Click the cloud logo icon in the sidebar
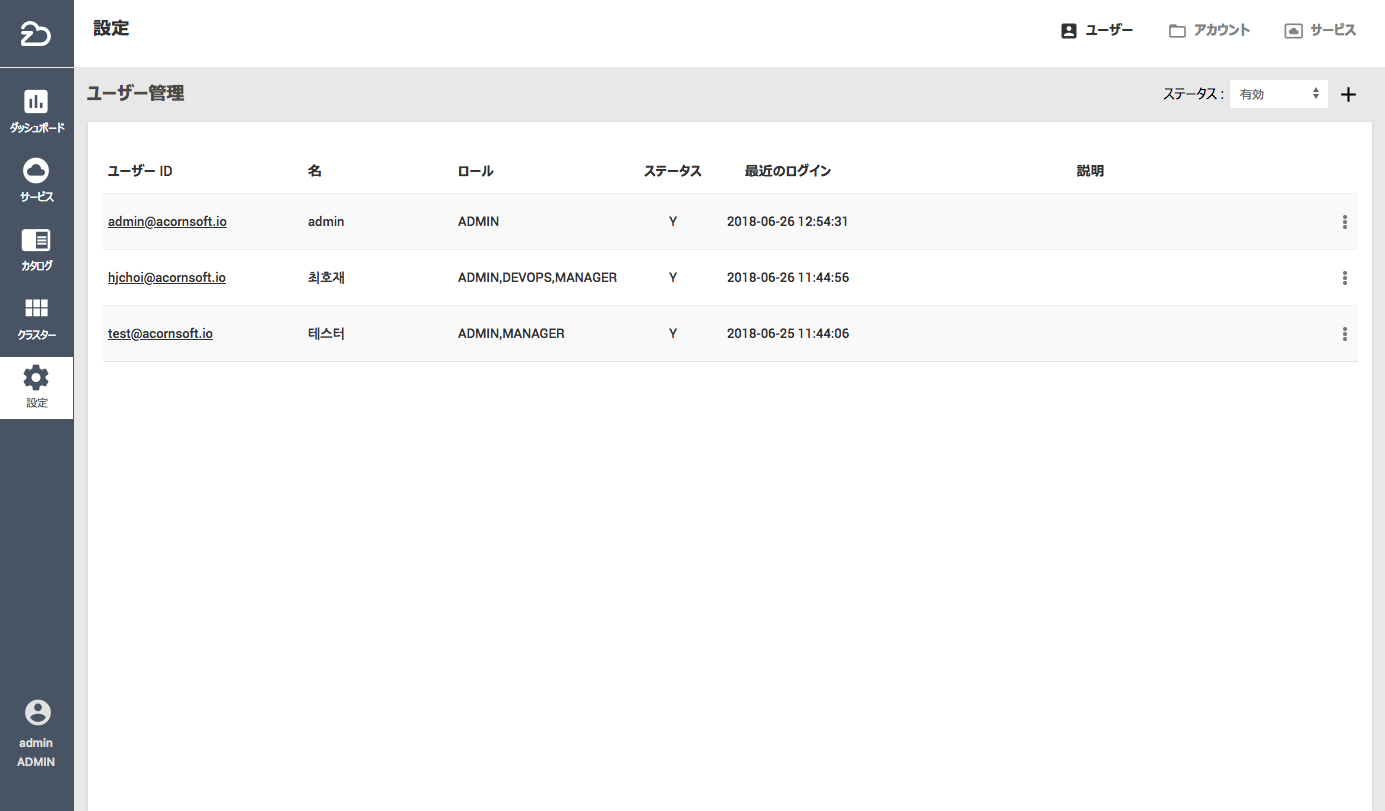Image resolution: width=1385 pixels, height=811 pixels. tap(36, 34)
